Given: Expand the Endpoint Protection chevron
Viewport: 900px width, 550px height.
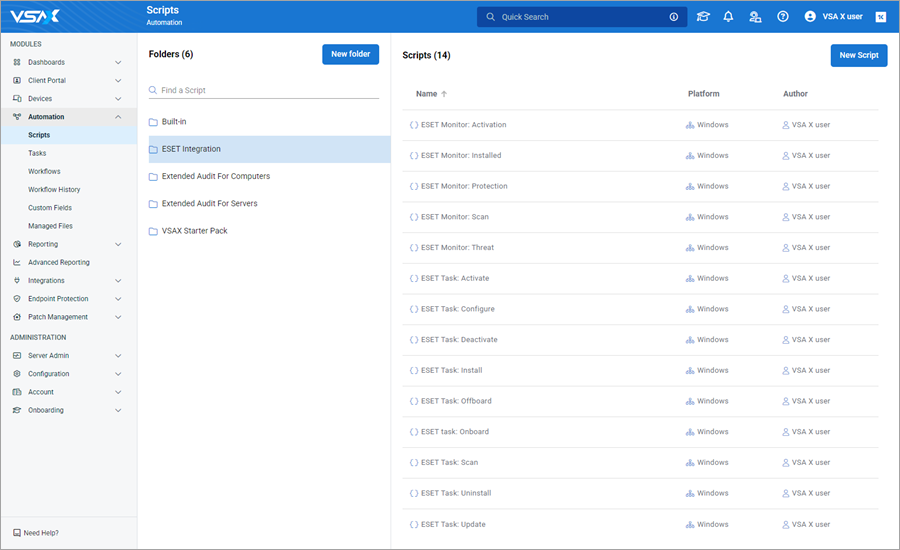Looking at the screenshot, I should click(x=118, y=299).
